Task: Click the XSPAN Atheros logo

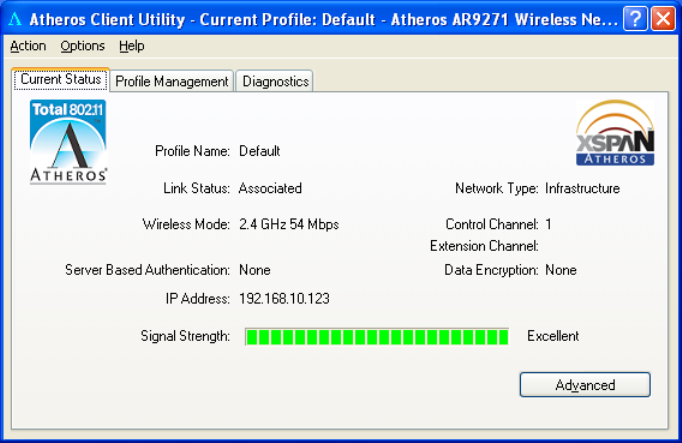Action: (x=615, y=133)
